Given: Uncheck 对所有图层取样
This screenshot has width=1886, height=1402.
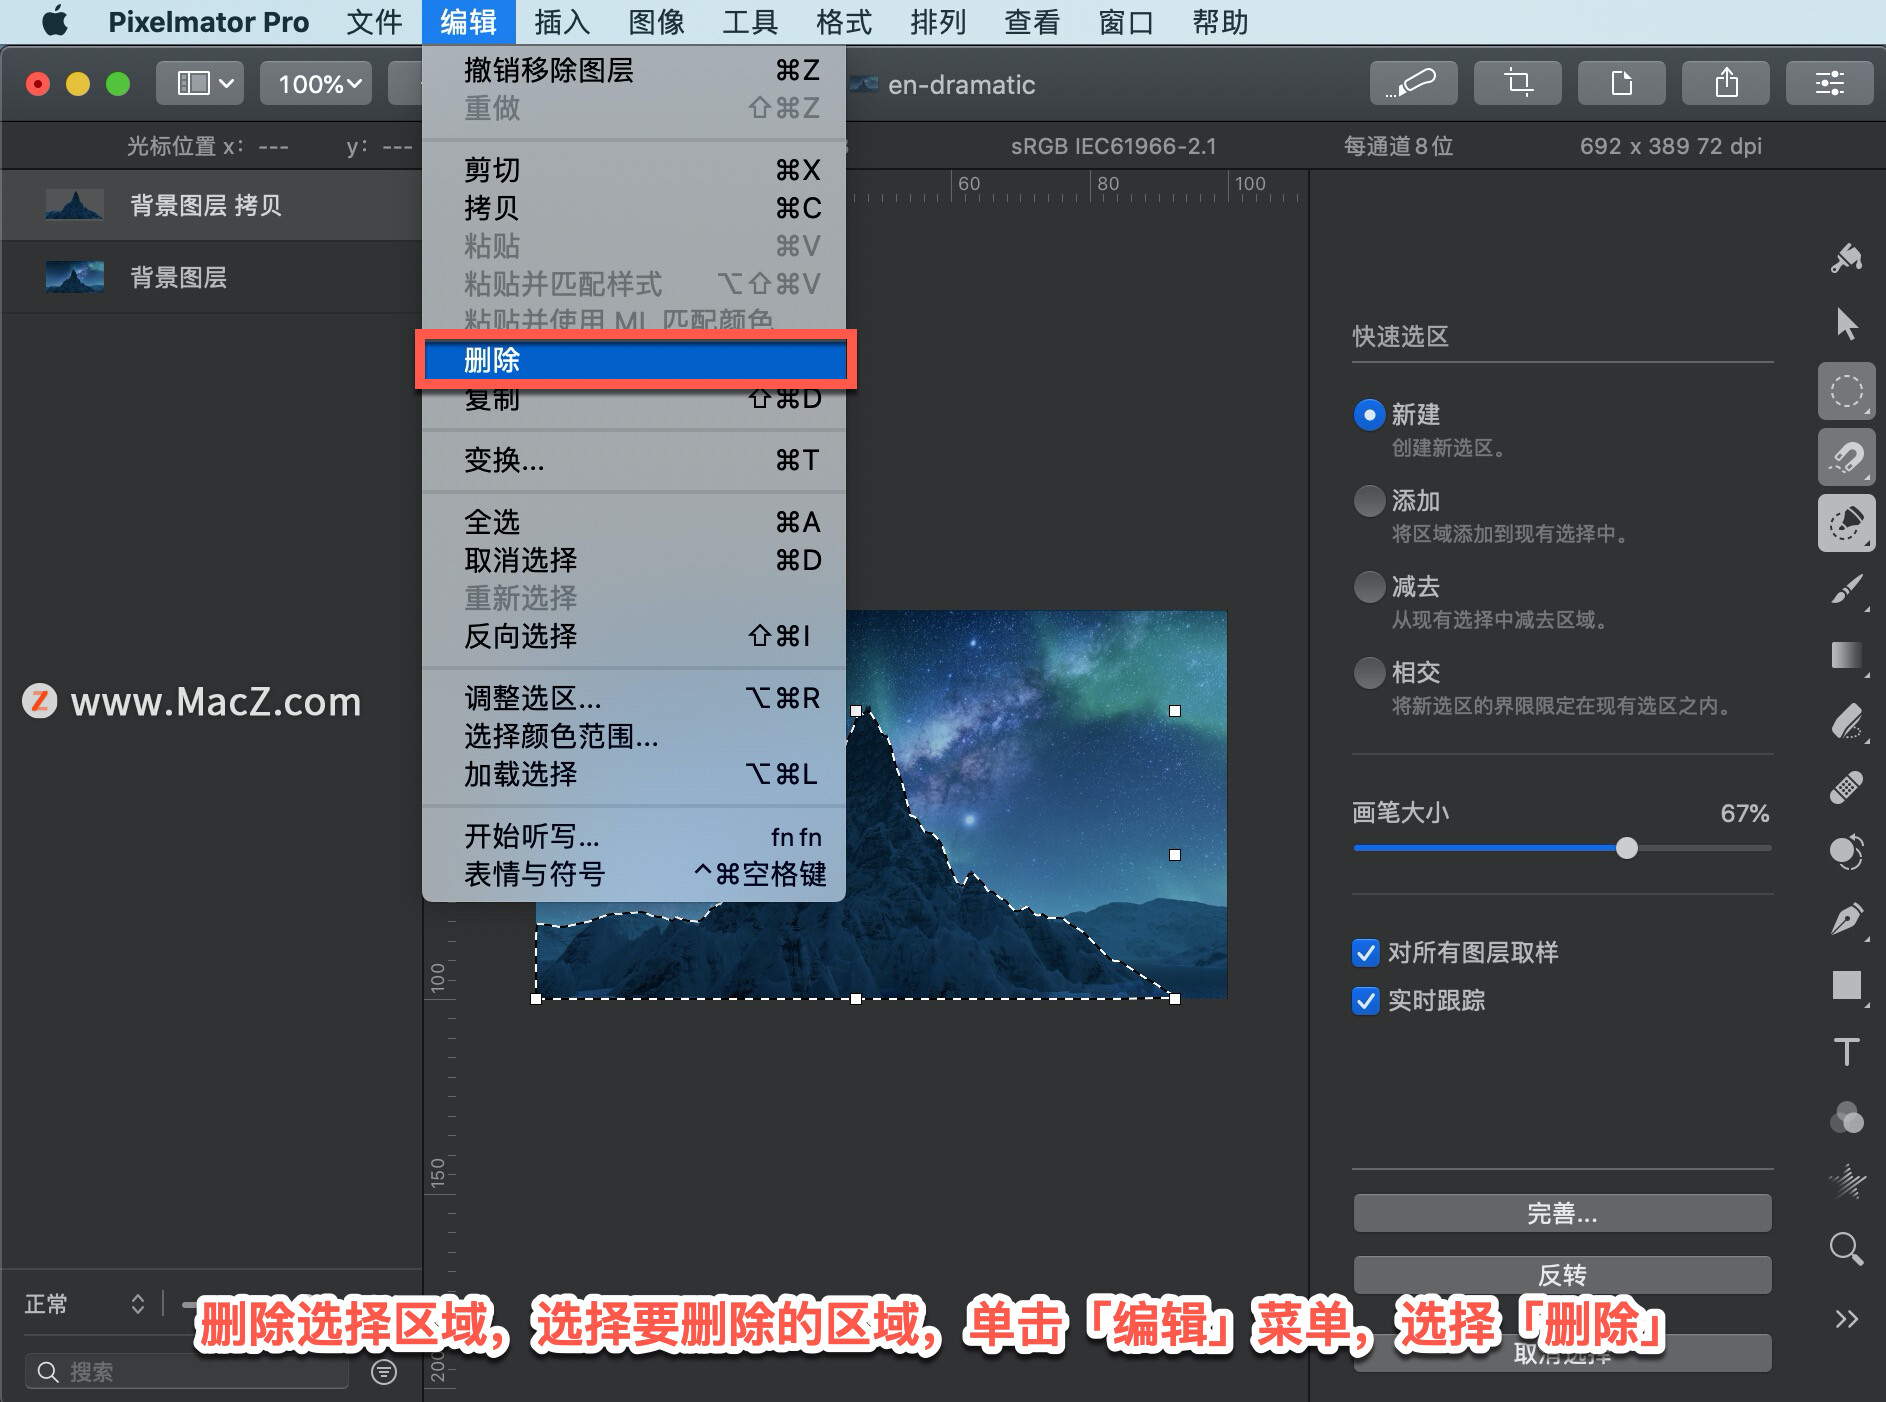Looking at the screenshot, I should click(x=1366, y=953).
